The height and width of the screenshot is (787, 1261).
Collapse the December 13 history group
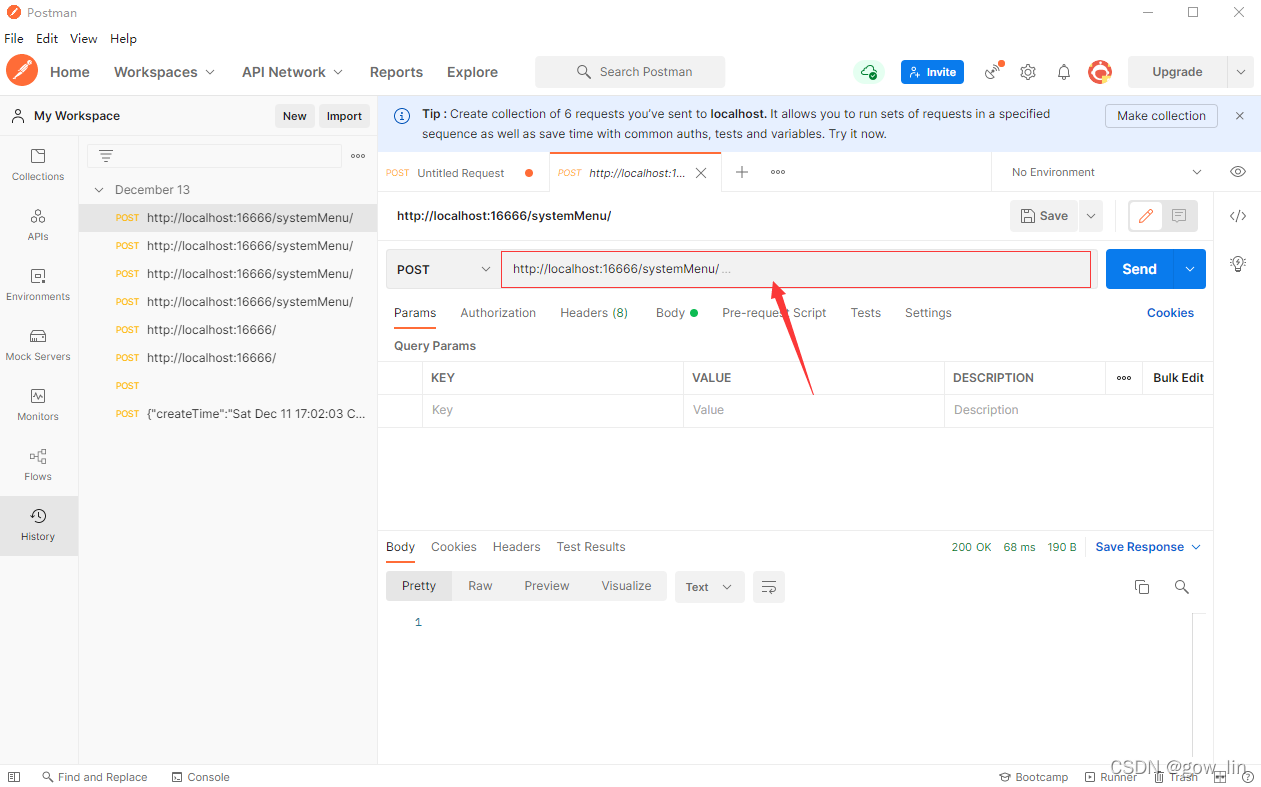point(99,190)
